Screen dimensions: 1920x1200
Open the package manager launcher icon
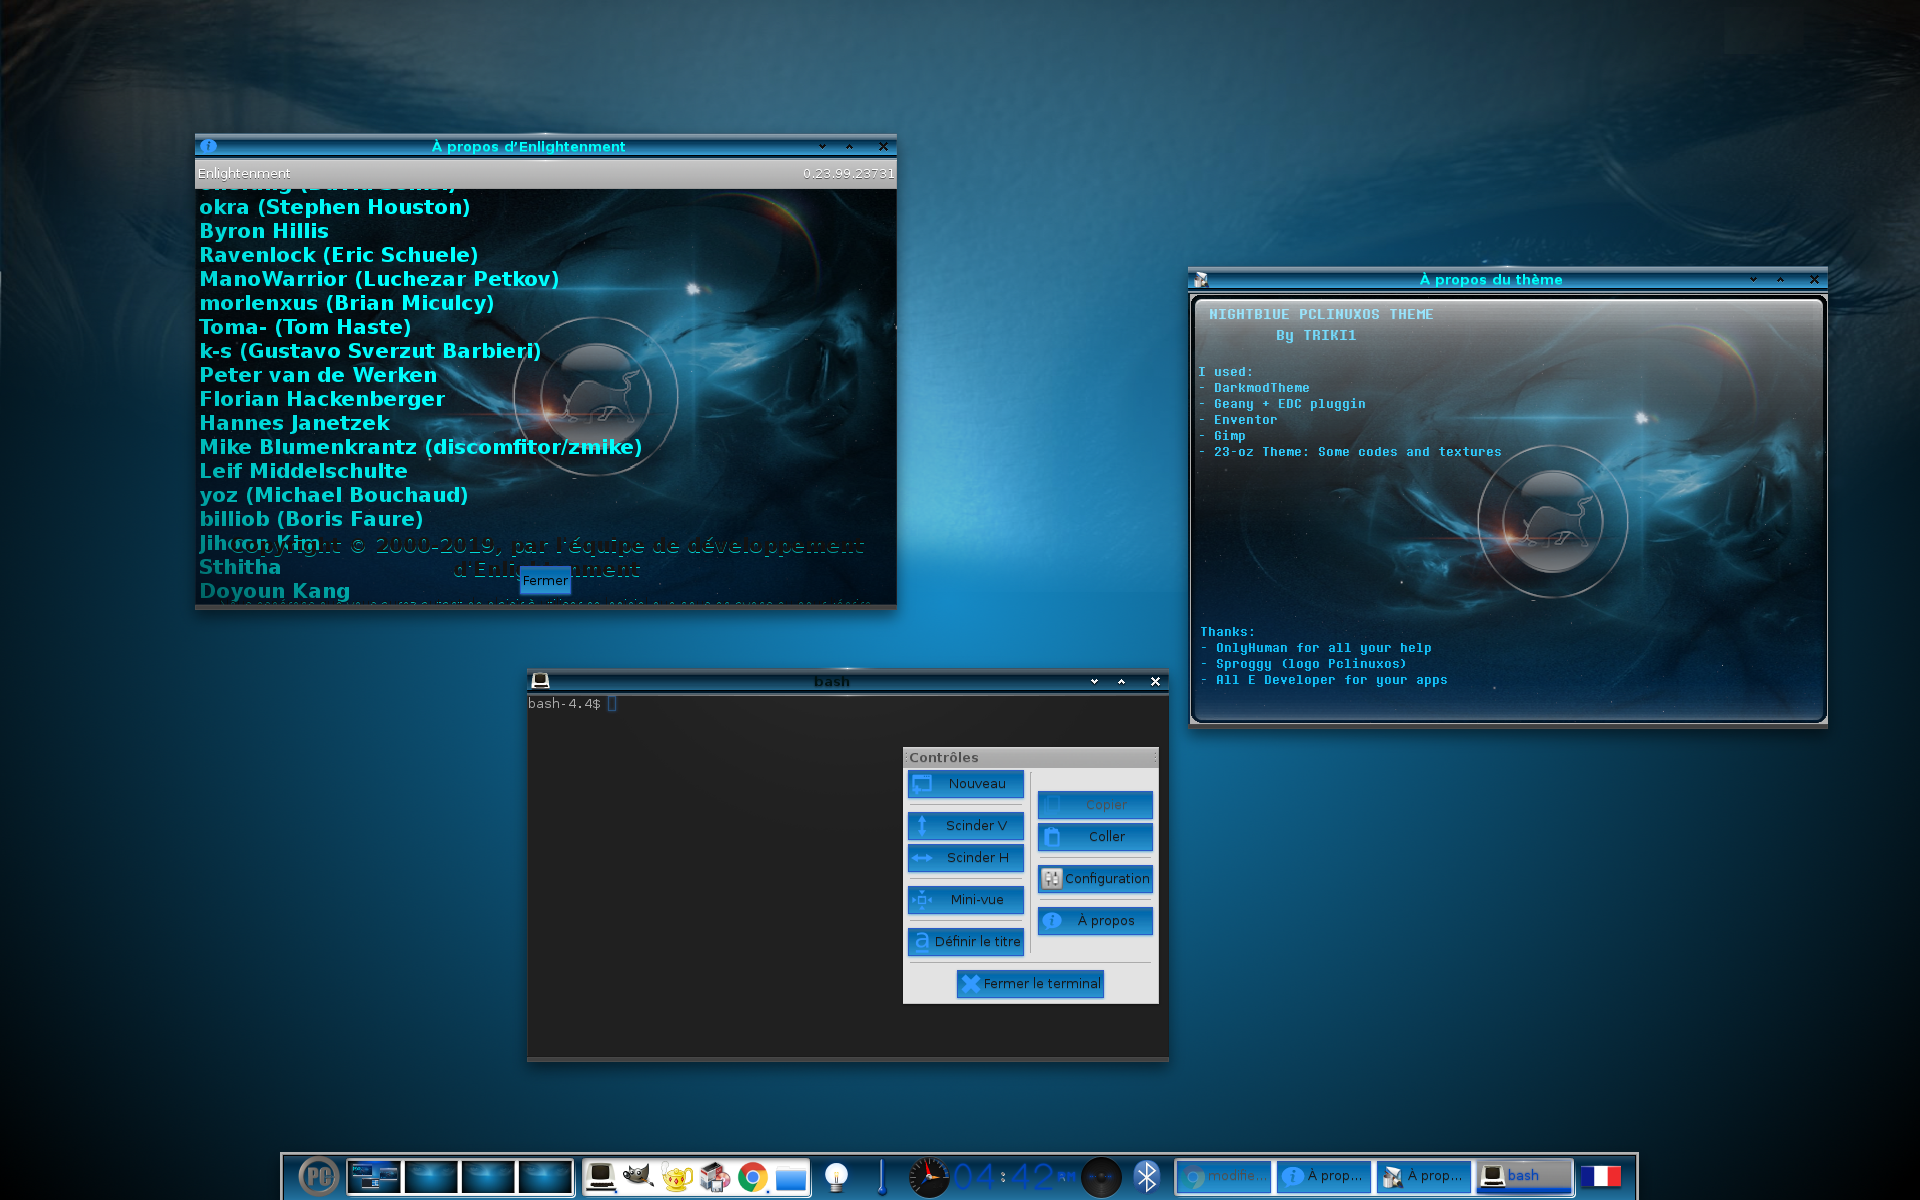715,1177
